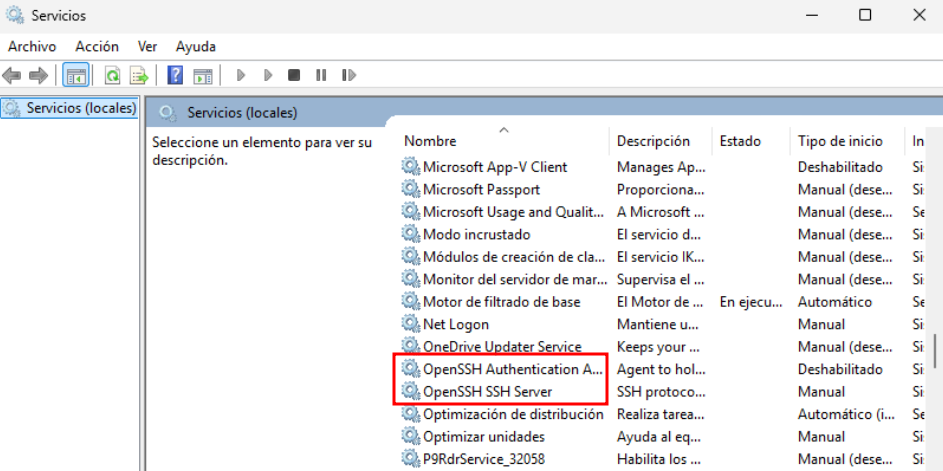Open the Ayuda menu

tap(195, 46)
